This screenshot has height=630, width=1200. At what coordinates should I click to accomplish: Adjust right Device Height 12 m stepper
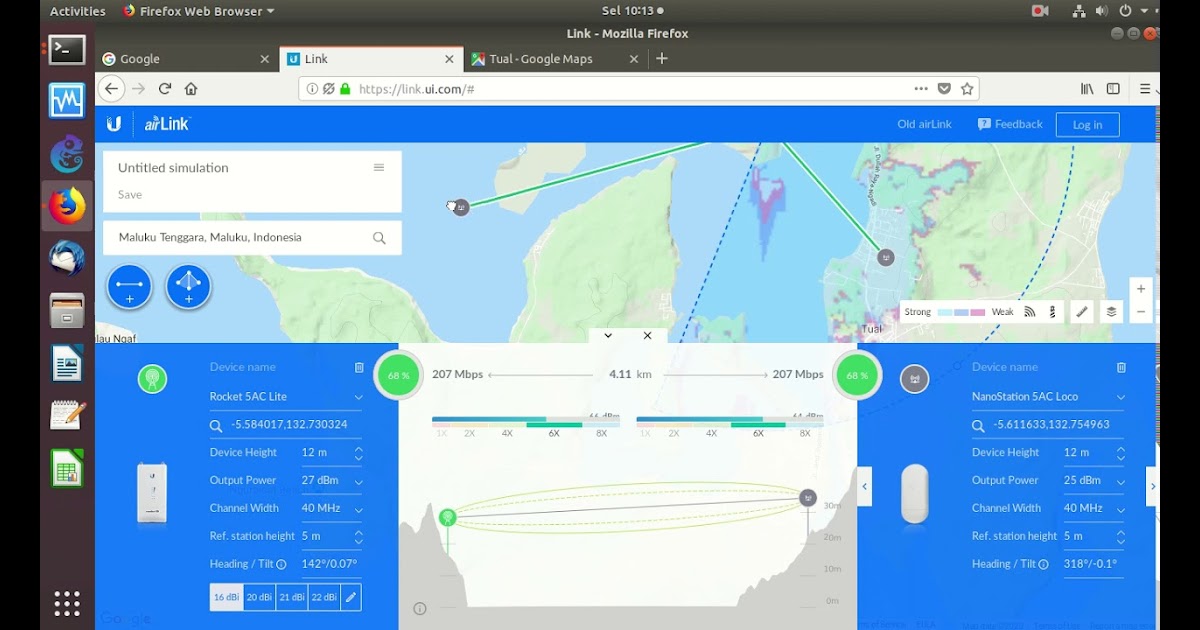(x=1120, y=453)
